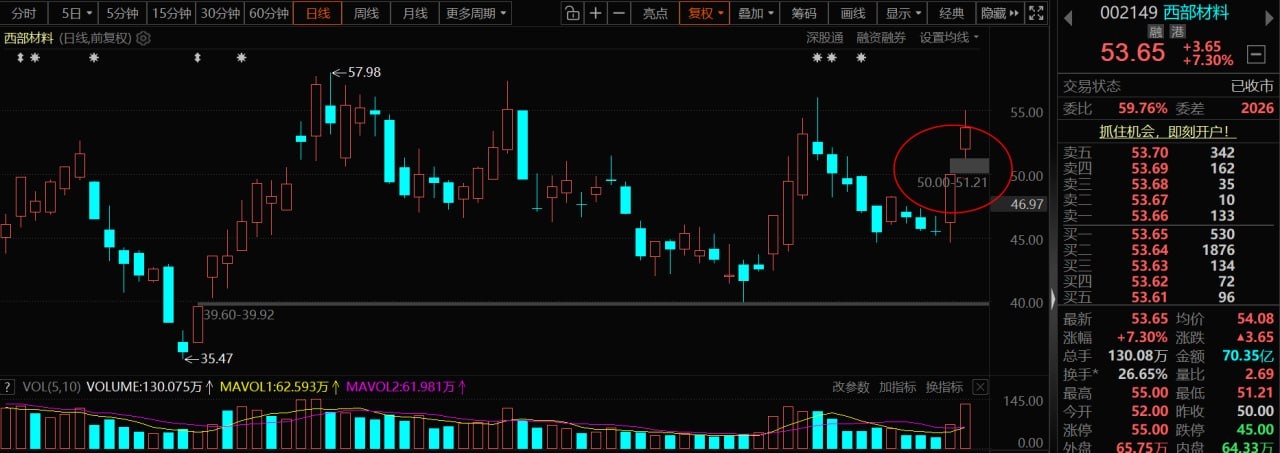Toggle the 亮点 highlights button
The height and width of the screenshot is (453, 1280).
pyautogui.click(x=655, y=13)
